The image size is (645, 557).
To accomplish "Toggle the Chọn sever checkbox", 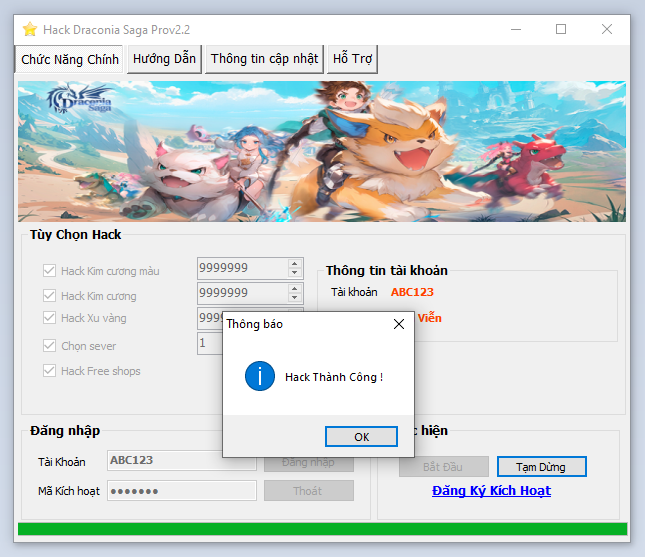I will (x=49, y=346).
